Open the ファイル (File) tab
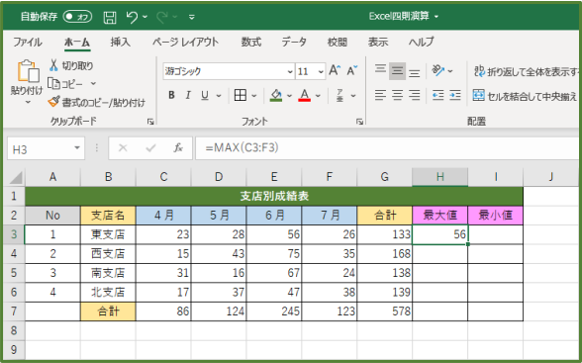This screenshot has height=363, width=582. [x=27, y=42]
